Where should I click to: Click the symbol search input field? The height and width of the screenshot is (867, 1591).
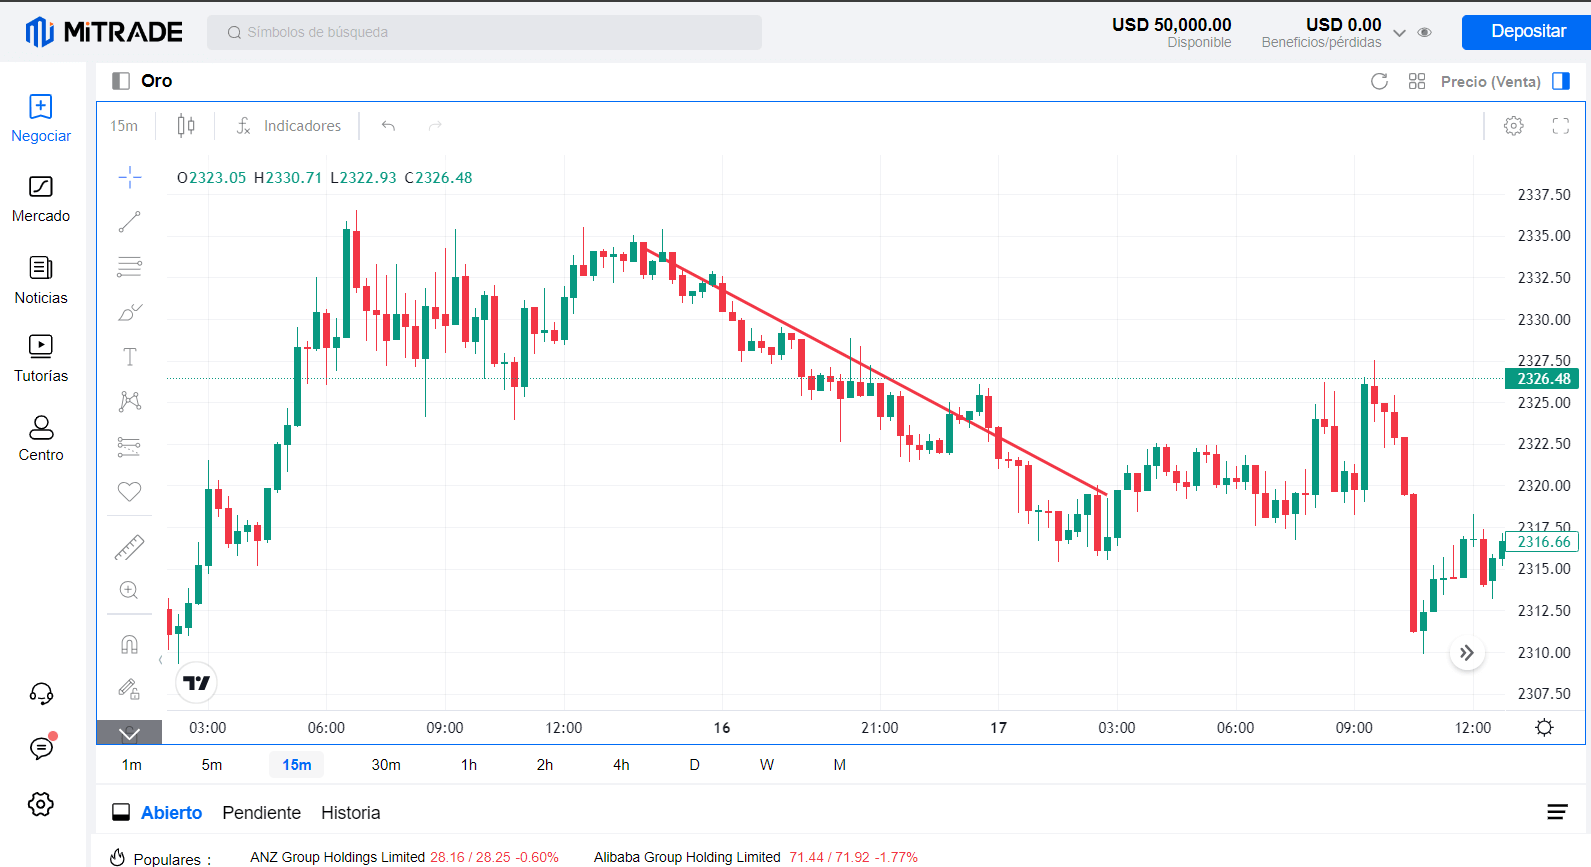coord(484,32)
